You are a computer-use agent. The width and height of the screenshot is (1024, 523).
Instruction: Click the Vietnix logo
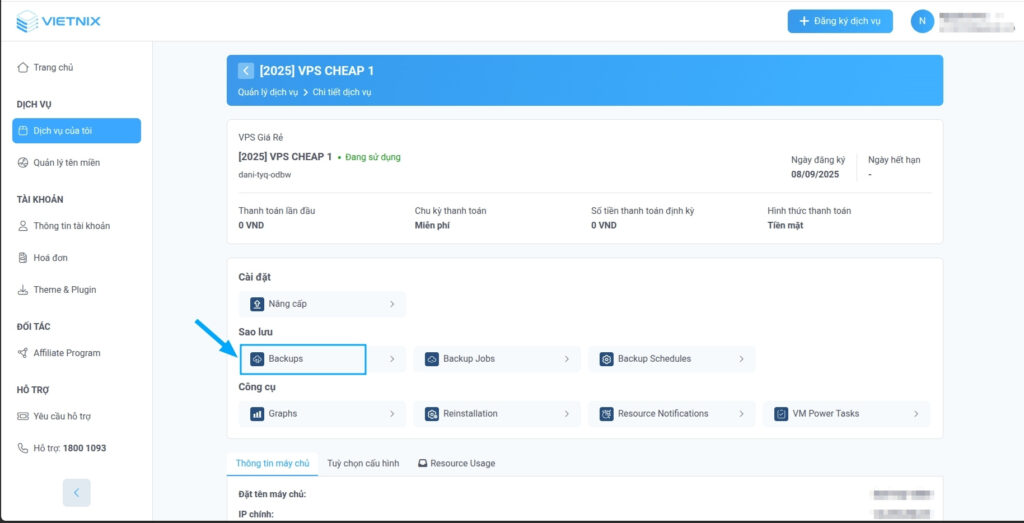point(58,21)
